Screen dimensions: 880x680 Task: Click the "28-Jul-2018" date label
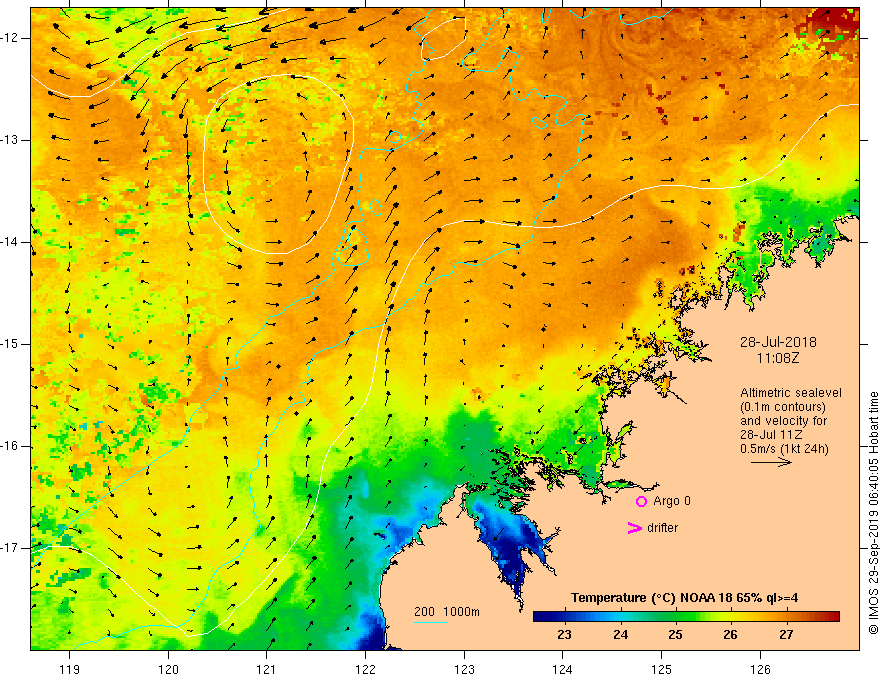tap(778, 342)
